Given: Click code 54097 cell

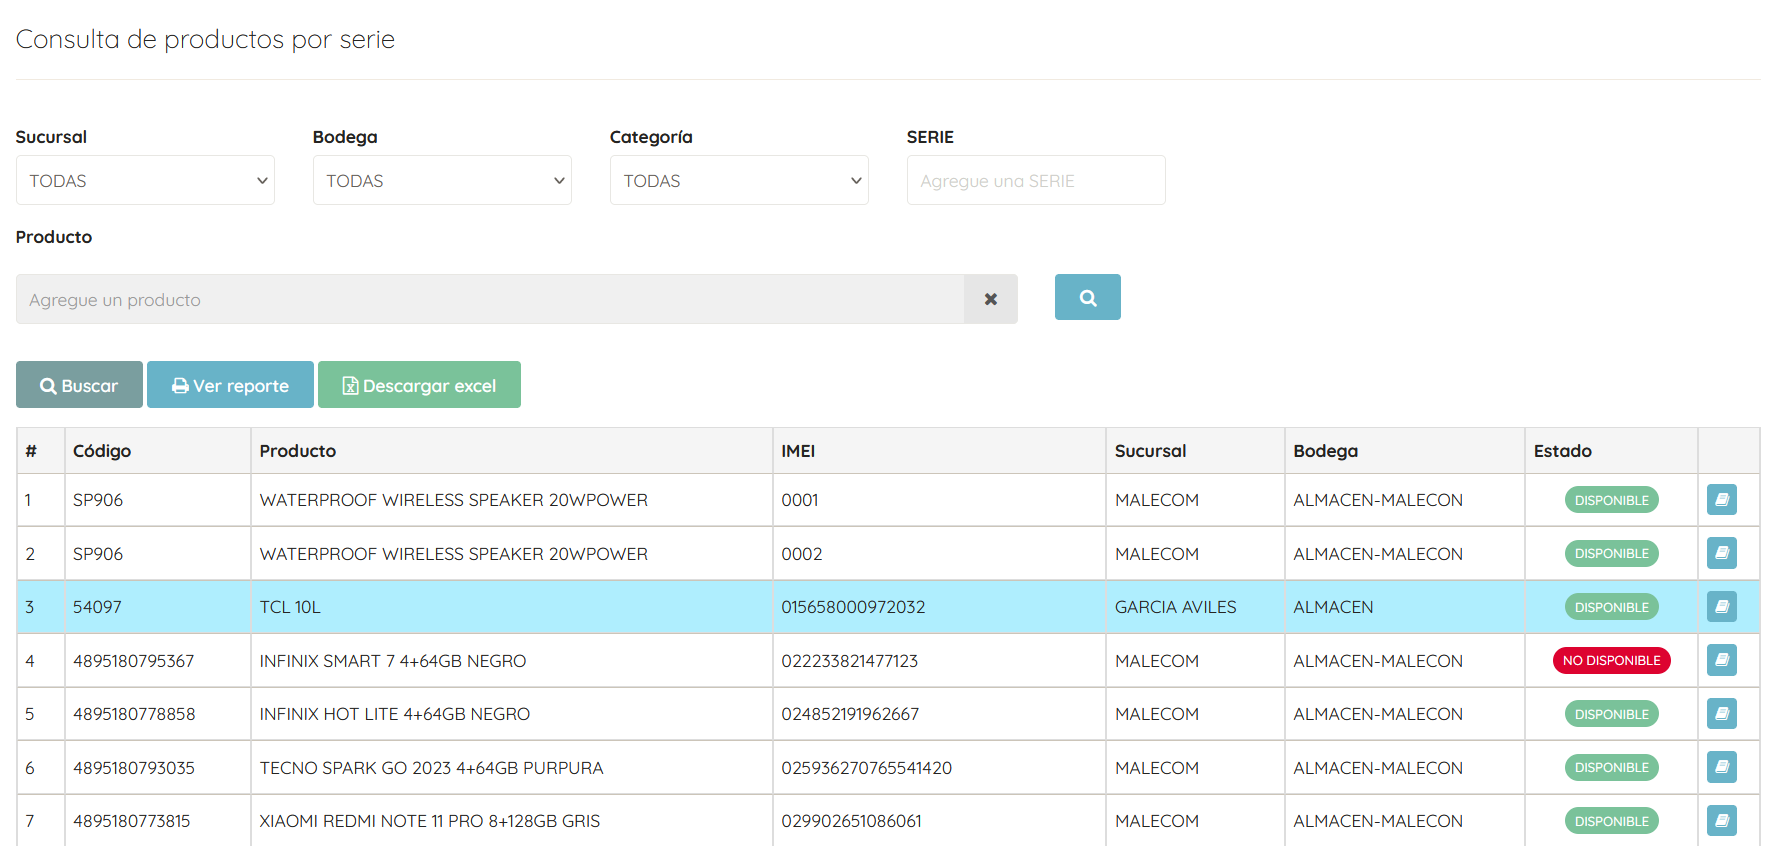Looking at the screenshot, I should point(158,607).
